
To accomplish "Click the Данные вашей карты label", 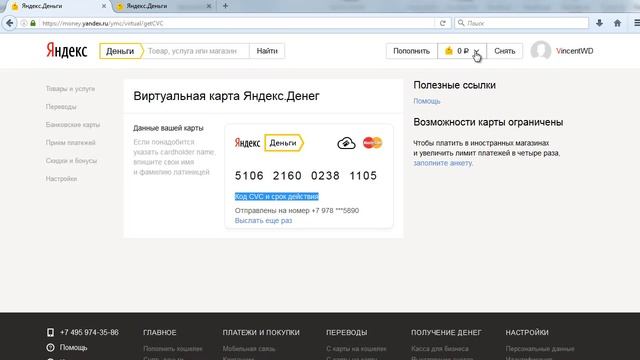I will point(168,128).
